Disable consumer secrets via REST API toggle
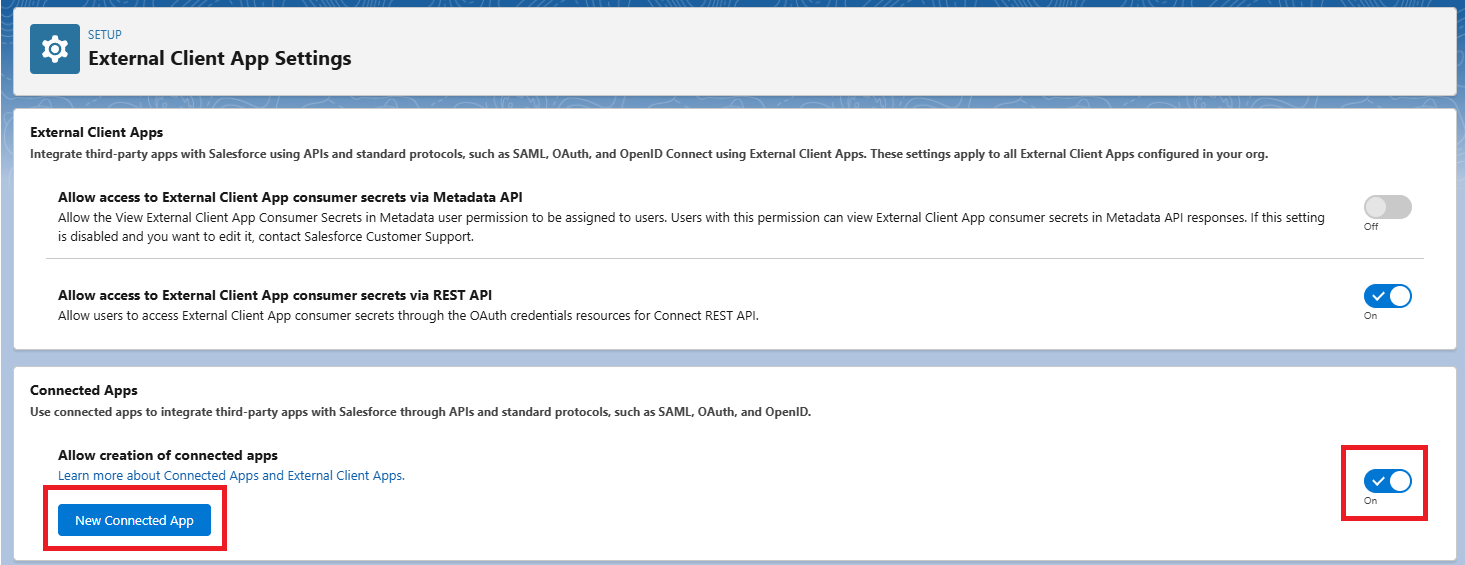This screenshot has height=565, width=1465. tap(1387, 296)
